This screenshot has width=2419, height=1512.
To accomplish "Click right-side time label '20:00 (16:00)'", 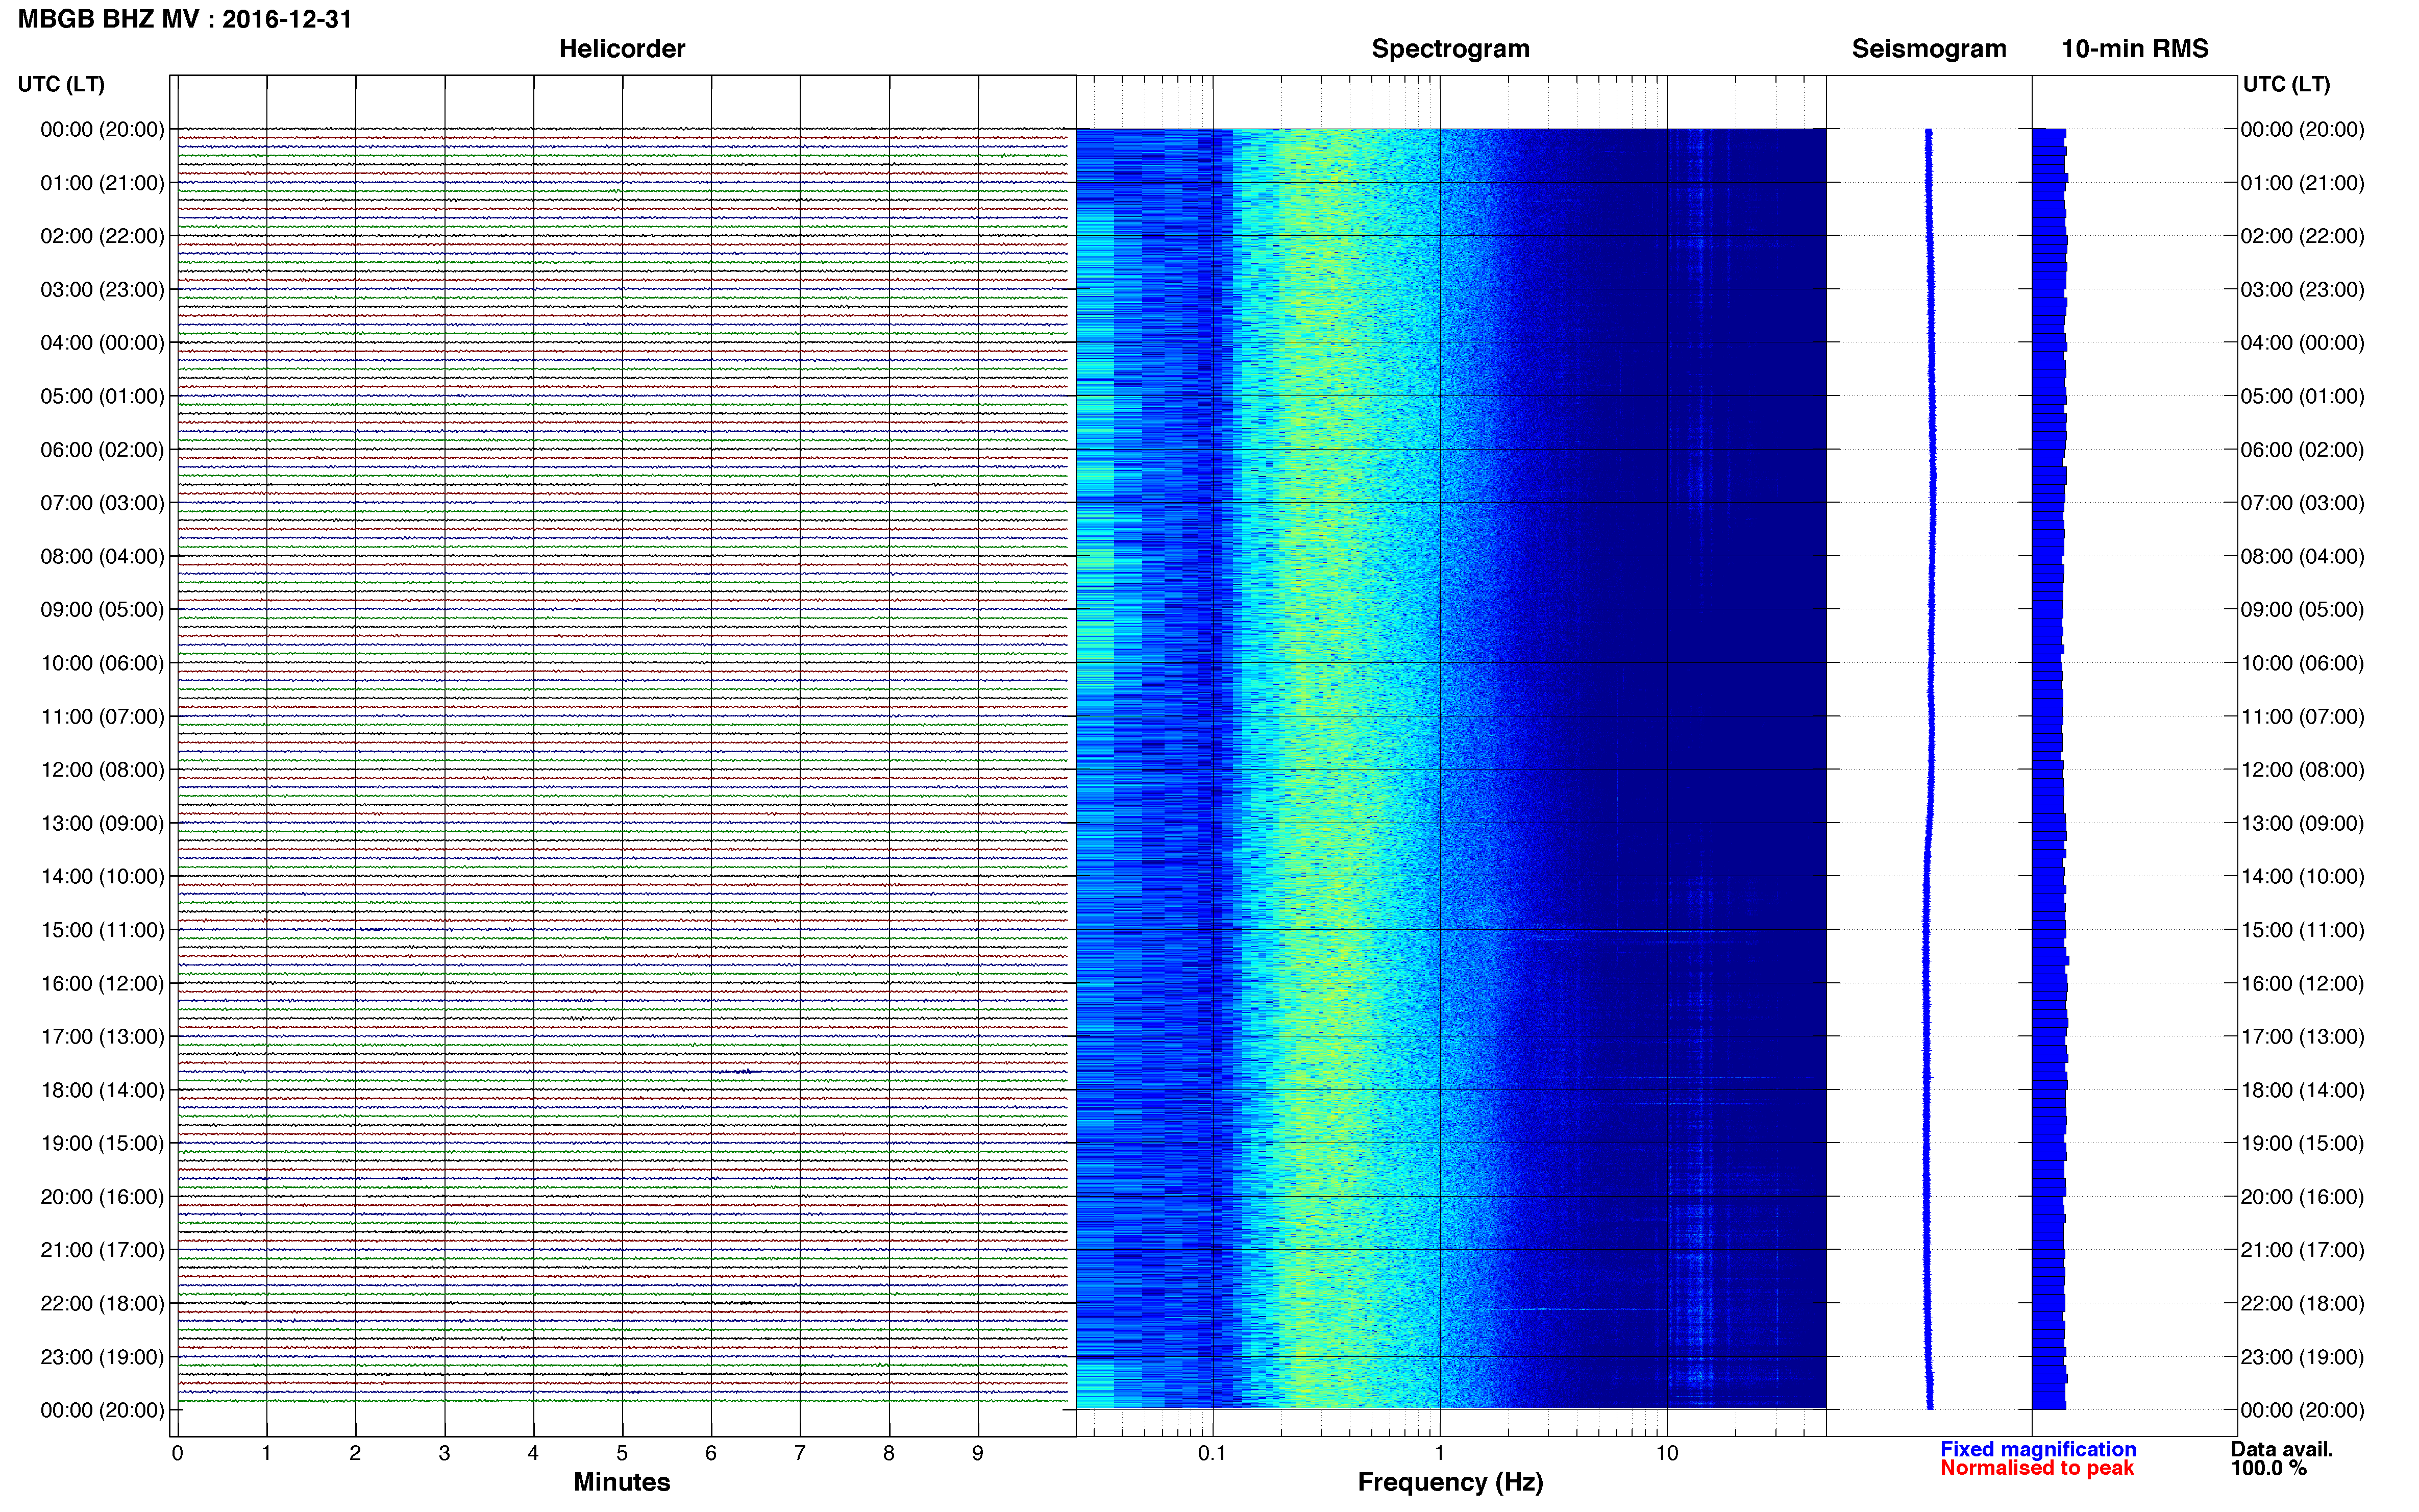I will pos(2302,1197).
